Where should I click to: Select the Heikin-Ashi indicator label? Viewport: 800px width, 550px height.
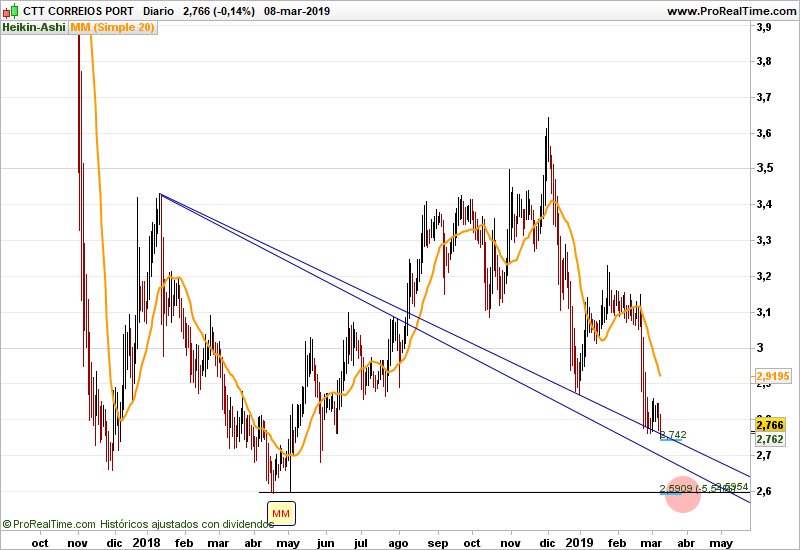tap(34, 28)
